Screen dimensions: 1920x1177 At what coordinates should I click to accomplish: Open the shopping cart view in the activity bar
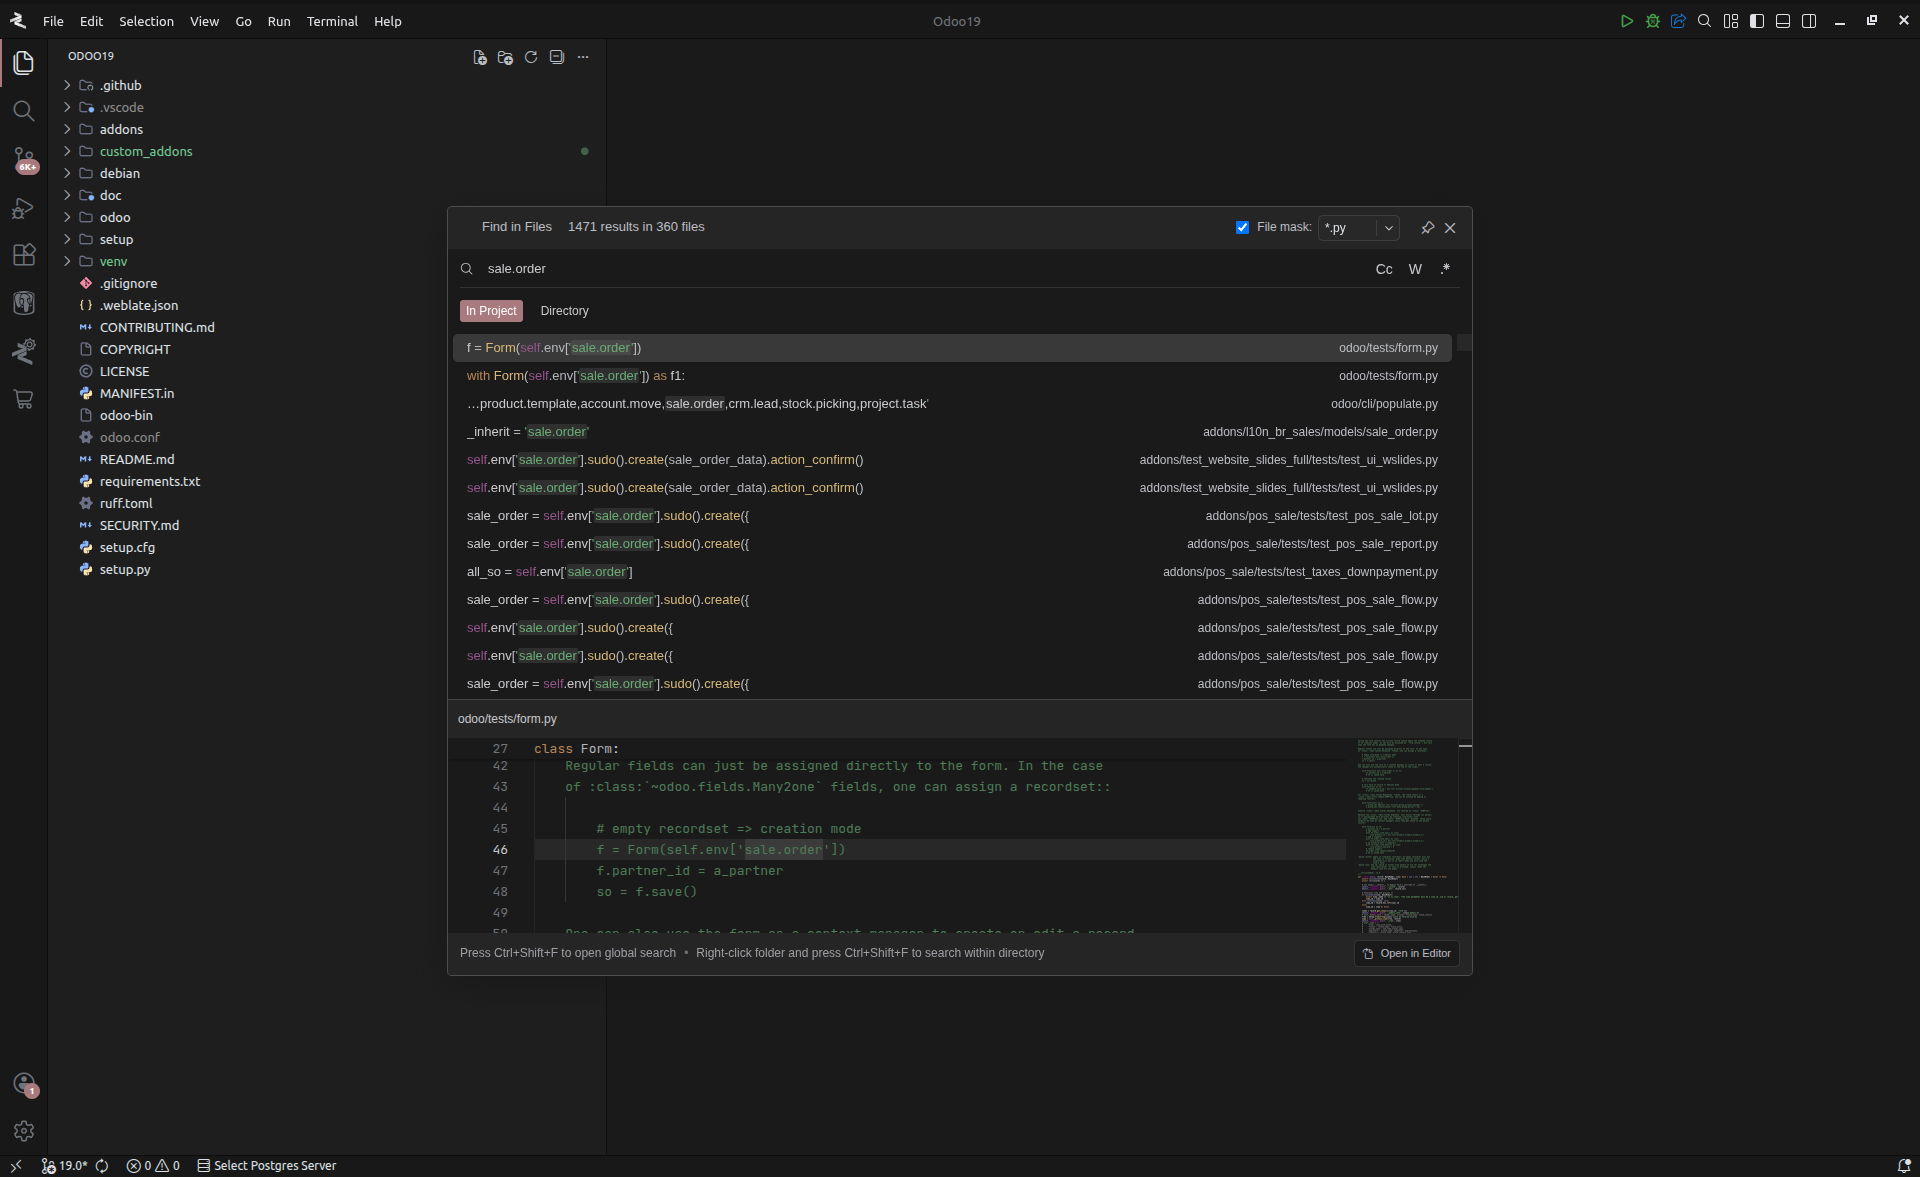pos(24,399)
